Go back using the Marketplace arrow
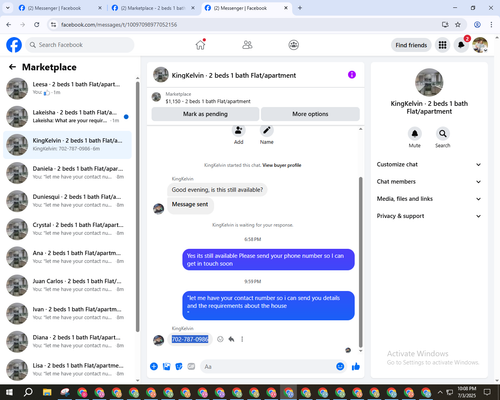 tap(12, 67)
